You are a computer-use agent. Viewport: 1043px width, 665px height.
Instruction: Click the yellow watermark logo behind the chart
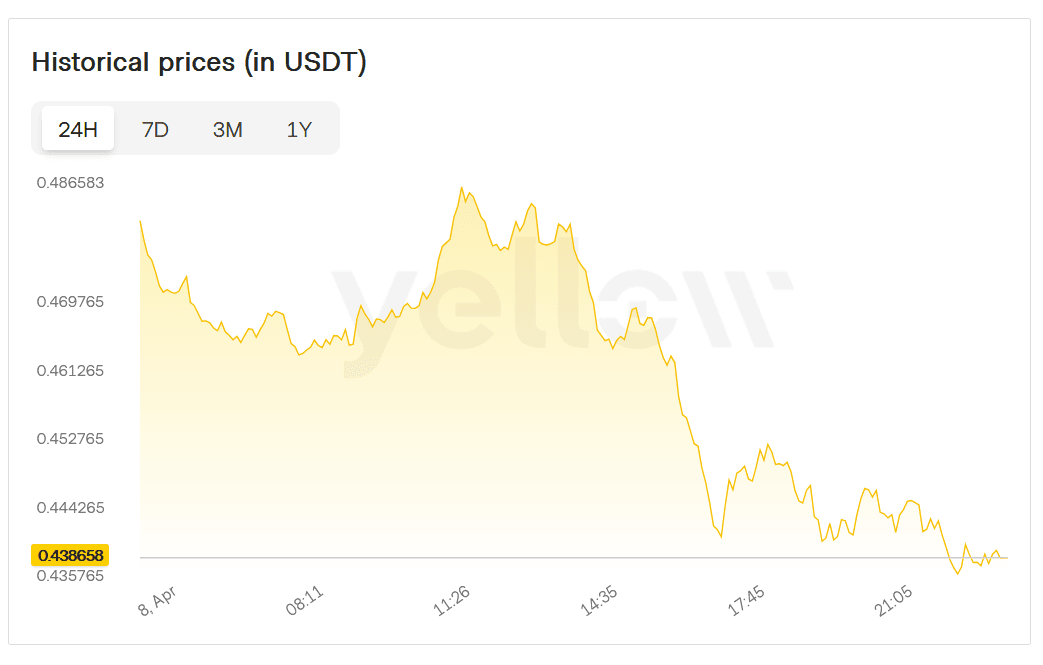[560, 310]
